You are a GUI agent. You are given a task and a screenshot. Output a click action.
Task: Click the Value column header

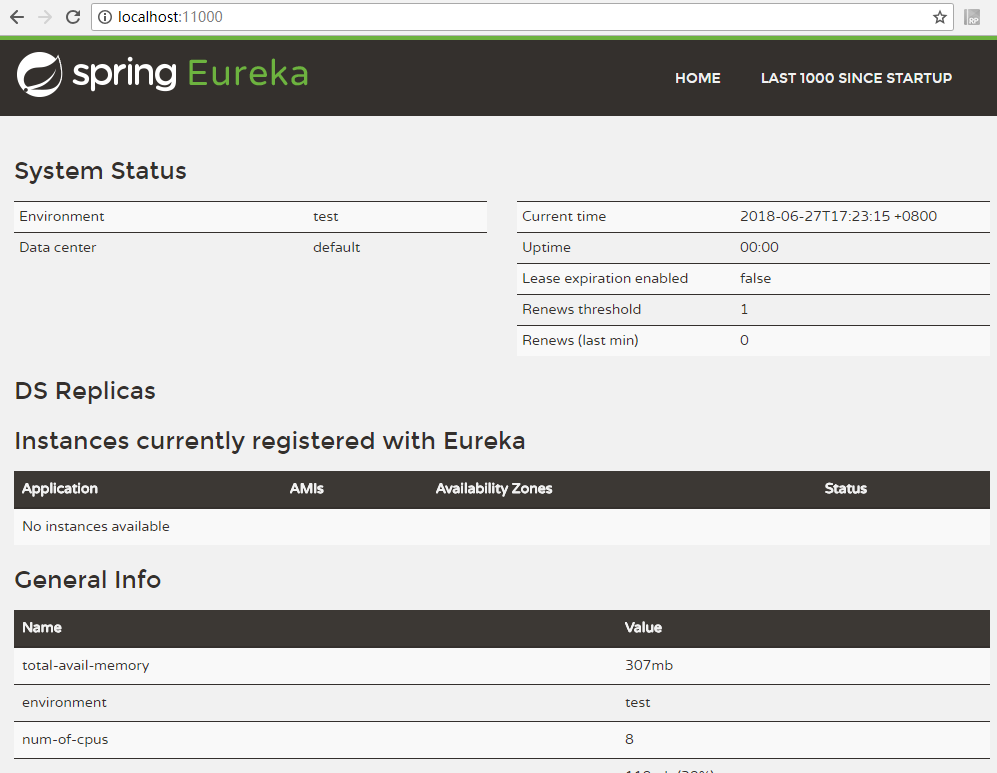(x=643, y=628)
